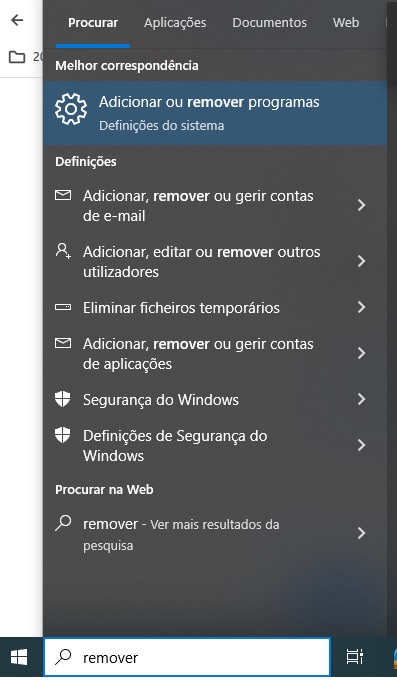This screenshot has width=397, height=681.
Task: Switch to the Aplicações tab
Action: click(175, 23)
